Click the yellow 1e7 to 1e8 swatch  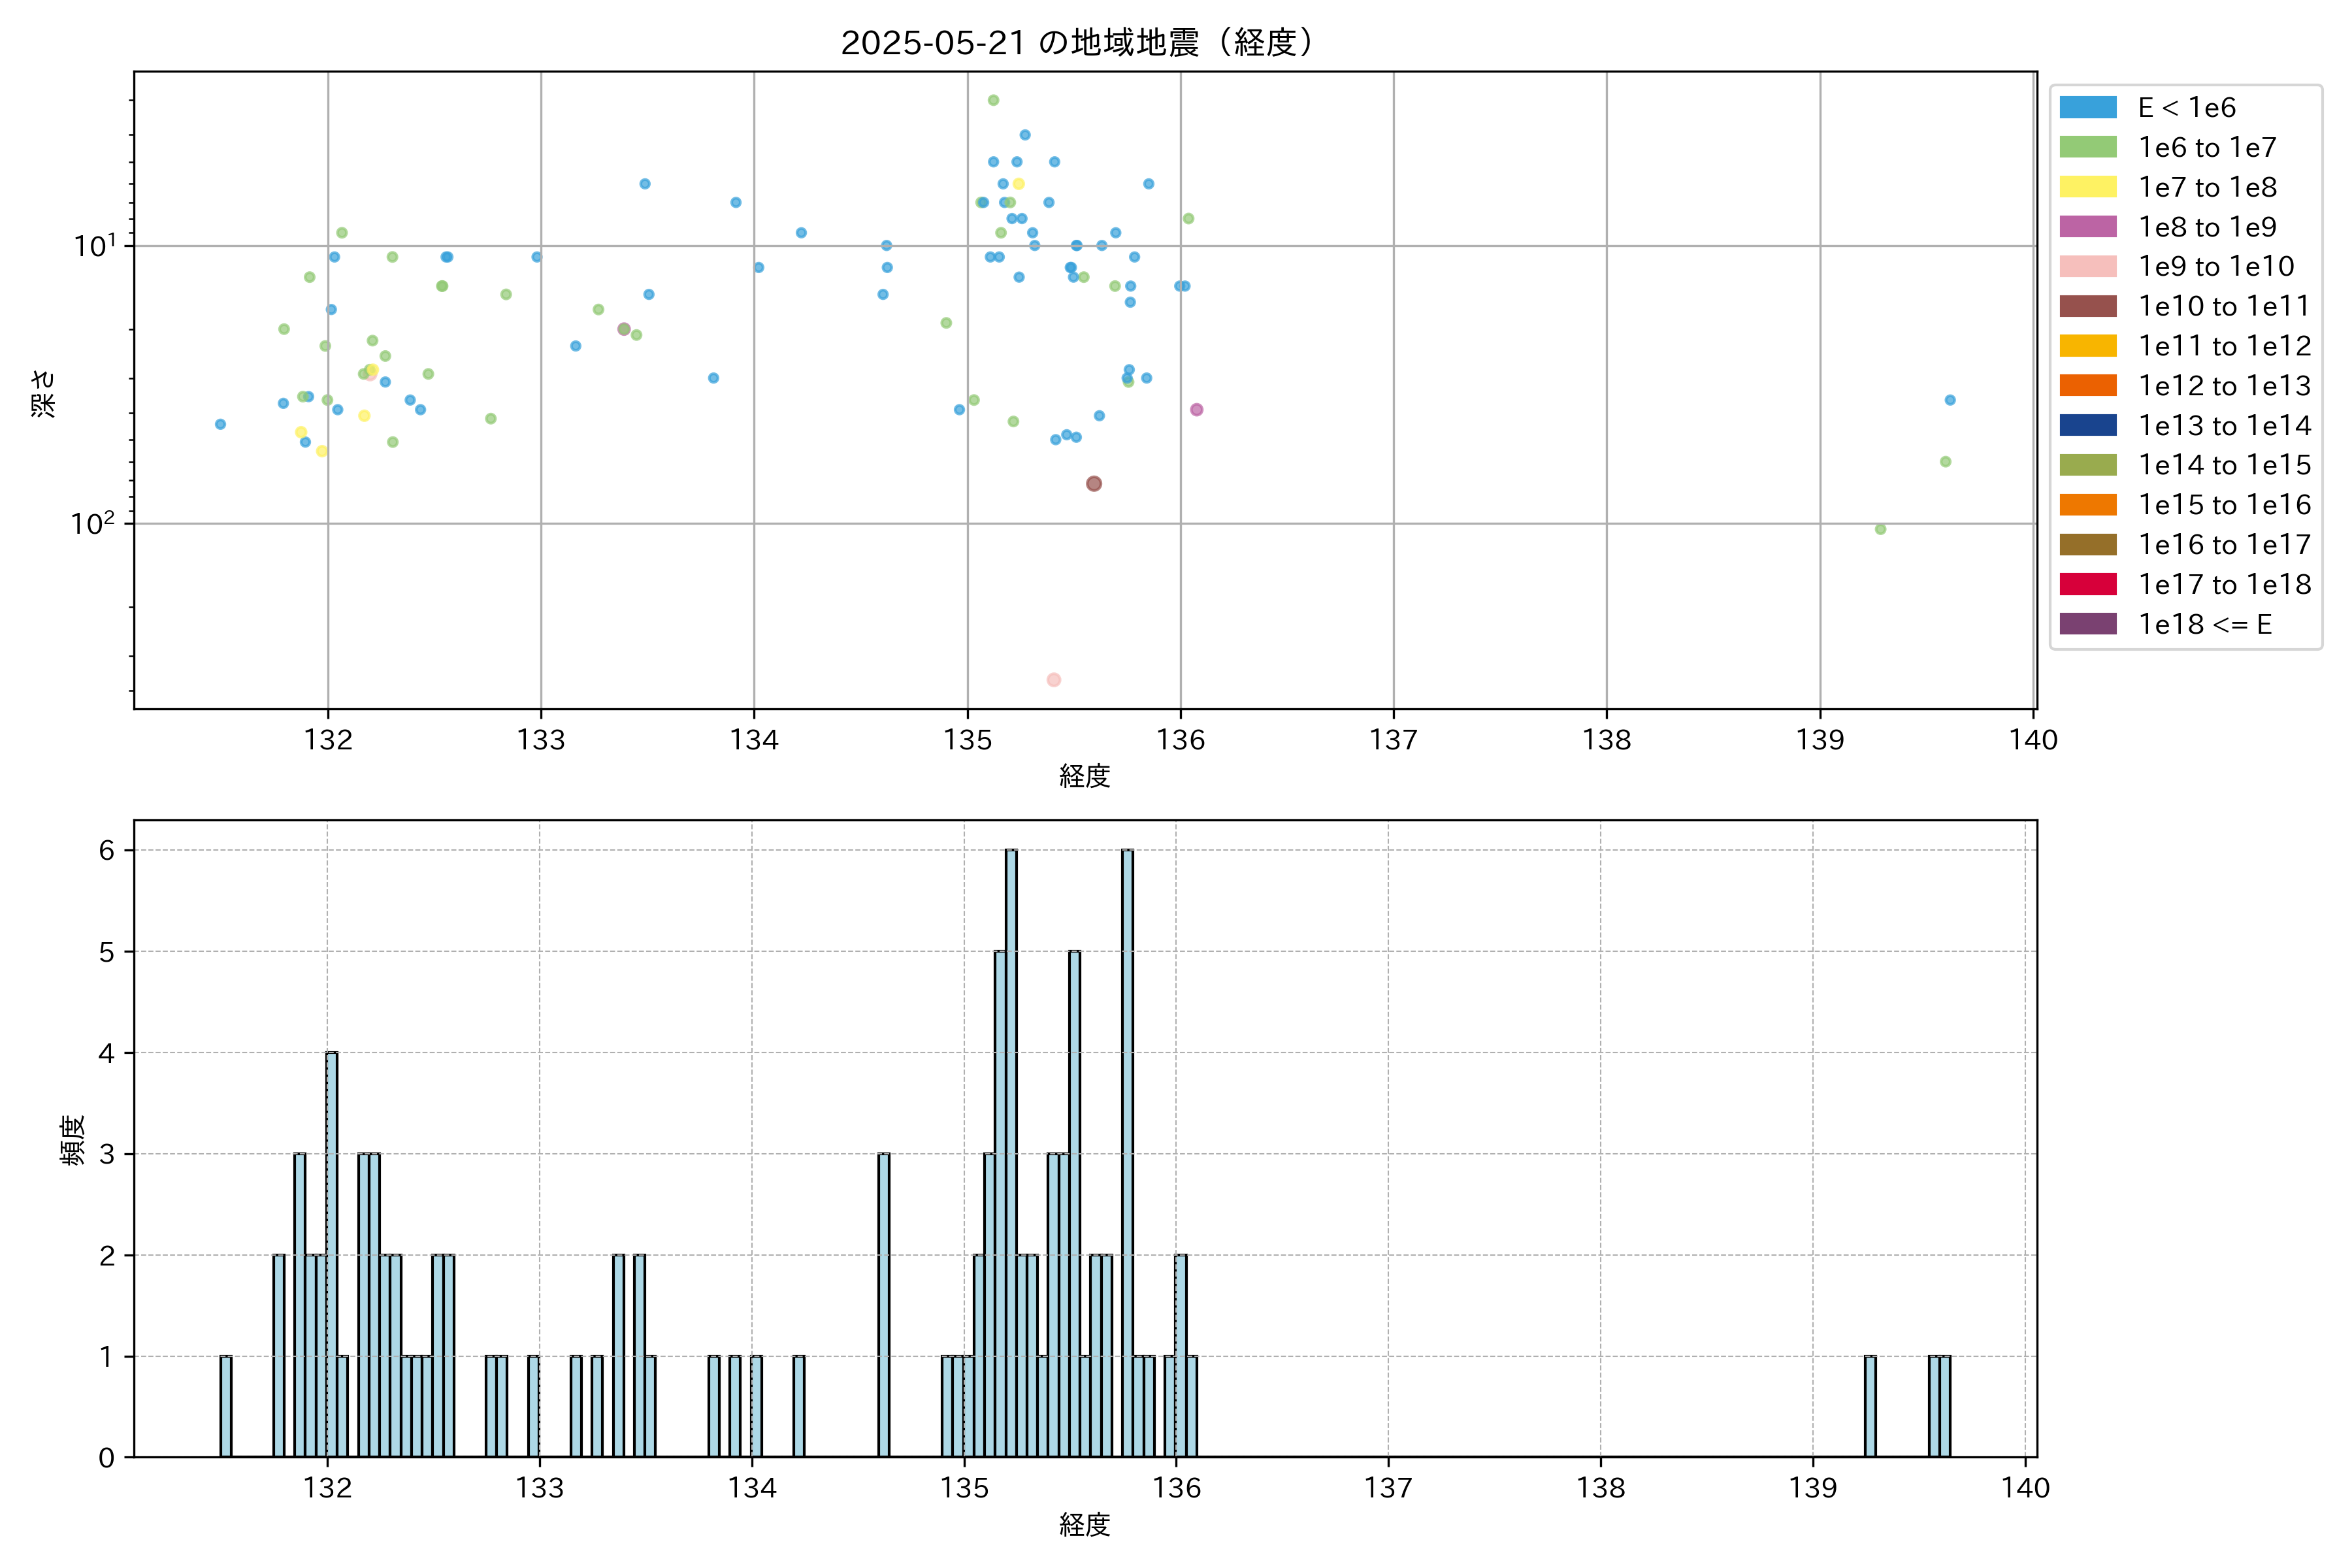[2087, 187]
